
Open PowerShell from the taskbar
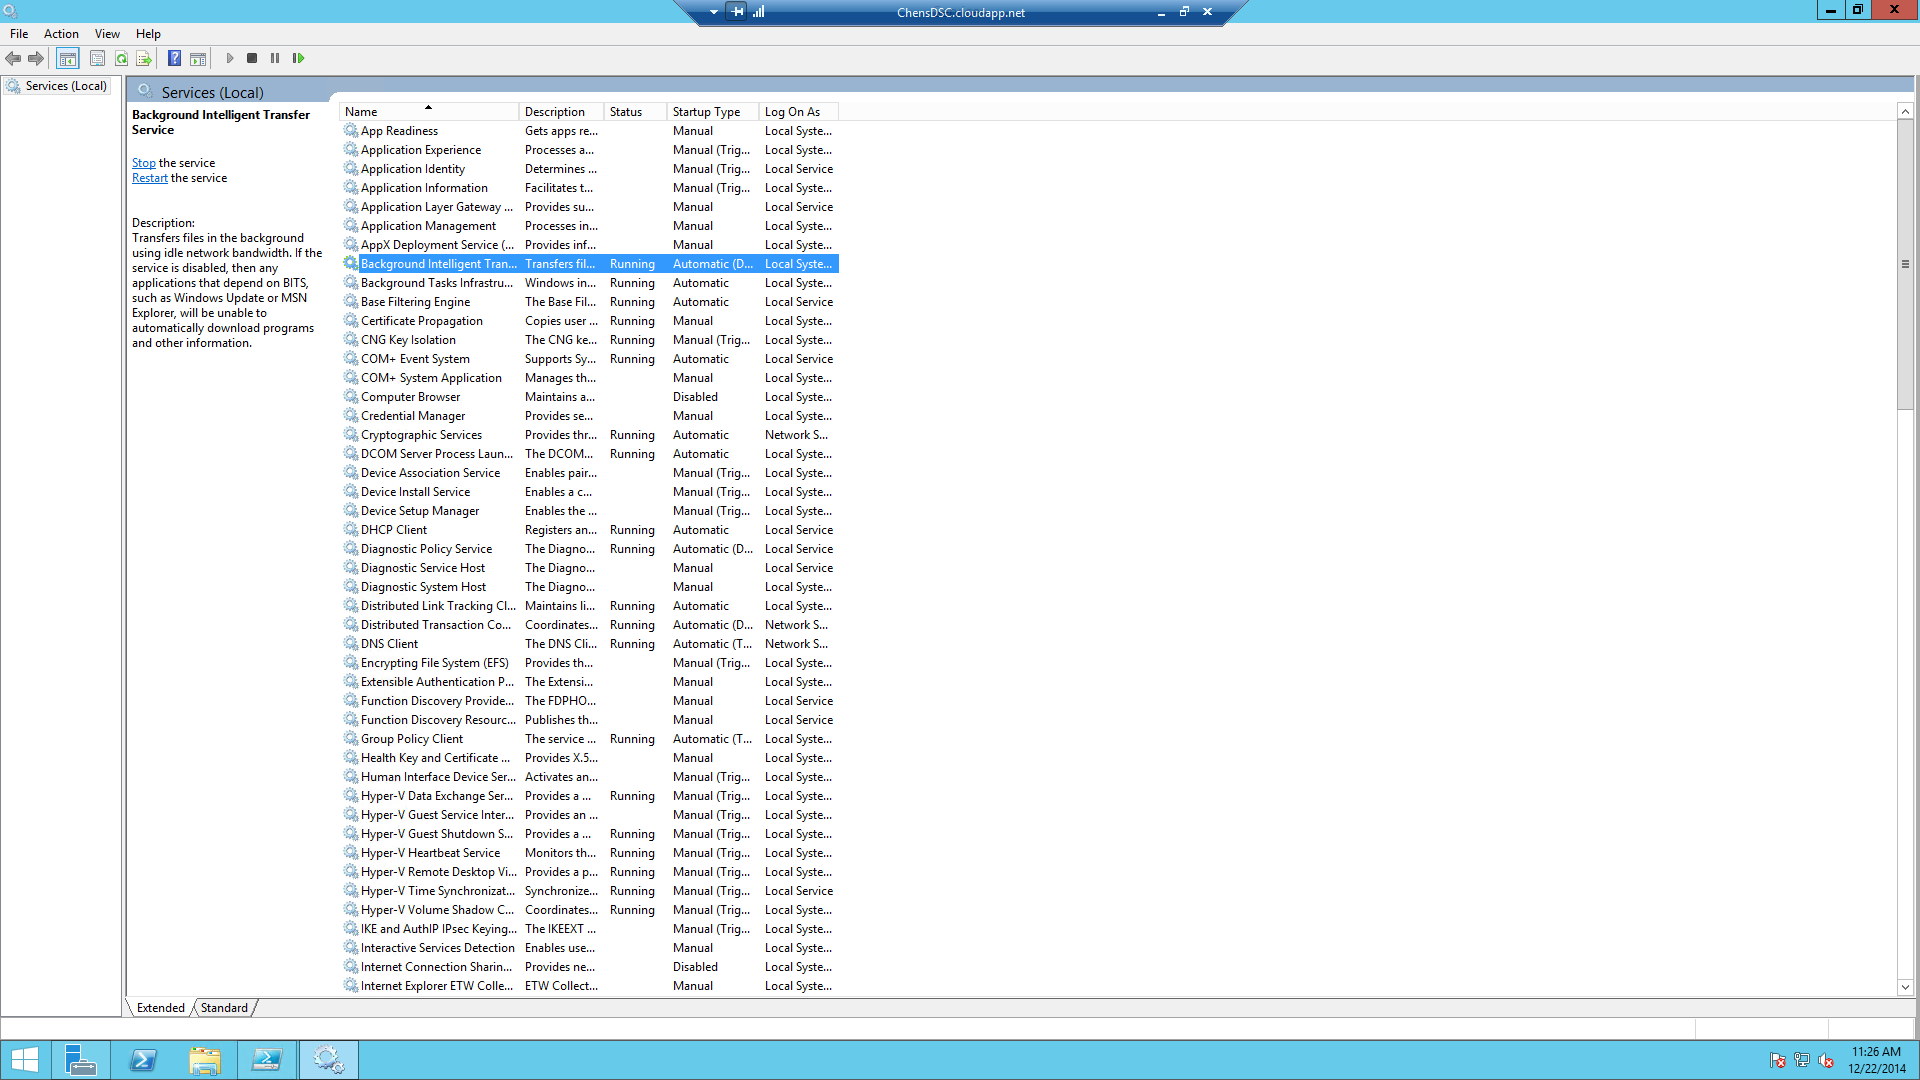point(143,1060)
